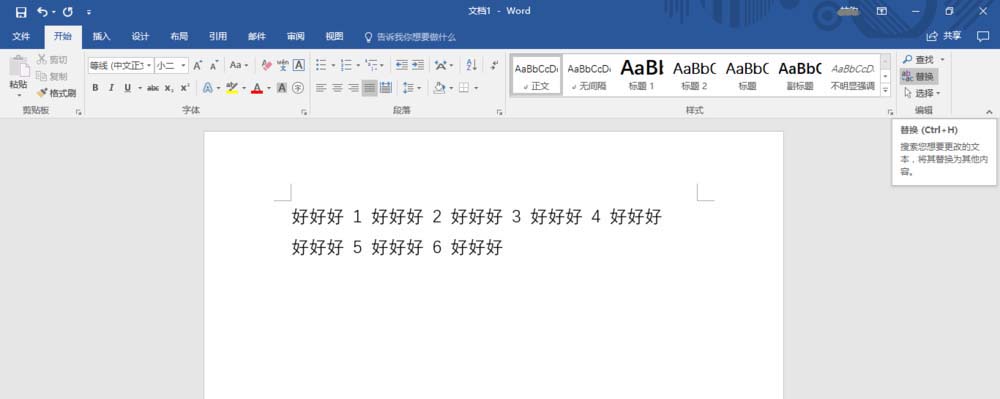Align text left
1000x399 pixels.
(x=321, y=88)
